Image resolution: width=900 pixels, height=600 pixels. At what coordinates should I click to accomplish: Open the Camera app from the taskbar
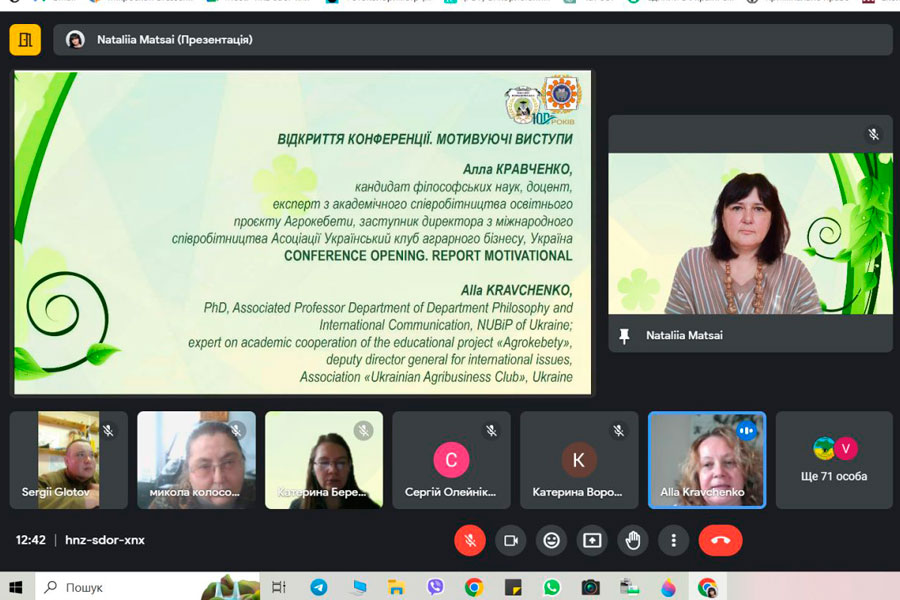[590, 587]
